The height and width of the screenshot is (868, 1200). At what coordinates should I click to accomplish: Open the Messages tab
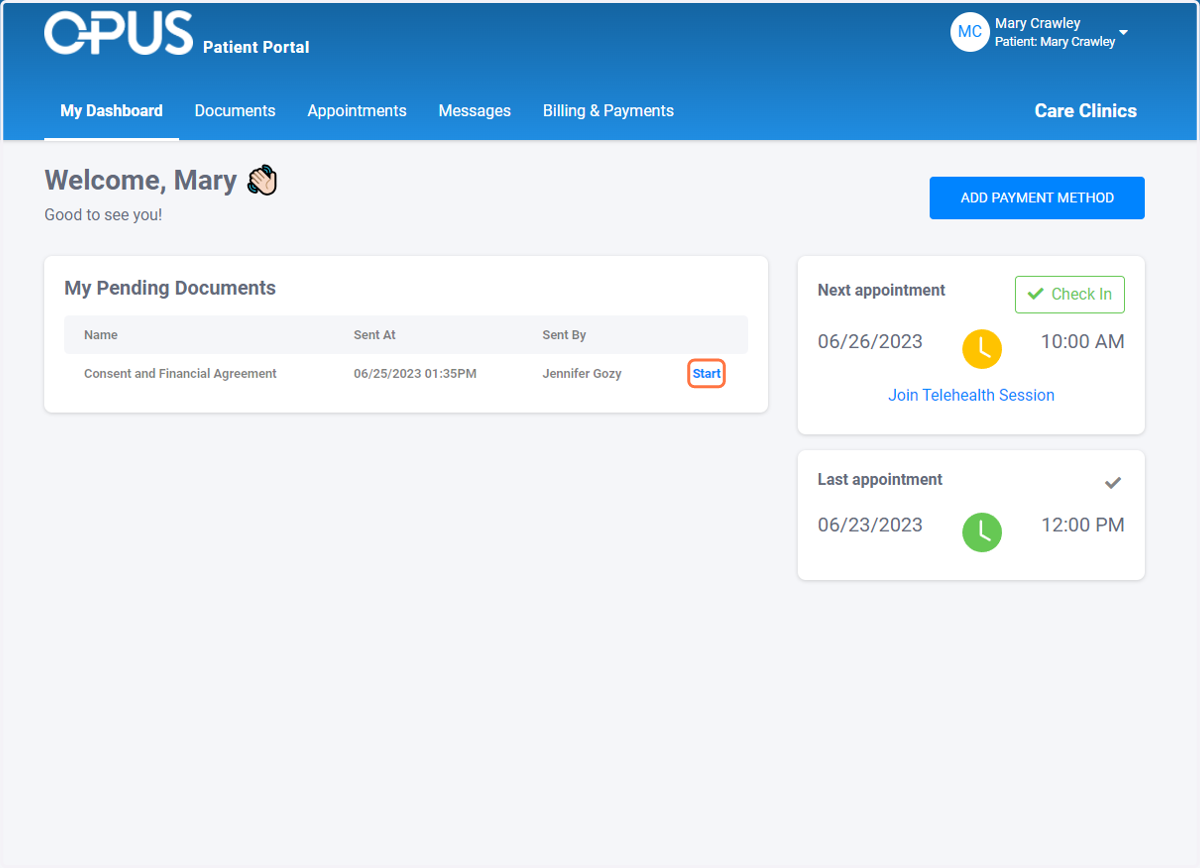point(475,111)
